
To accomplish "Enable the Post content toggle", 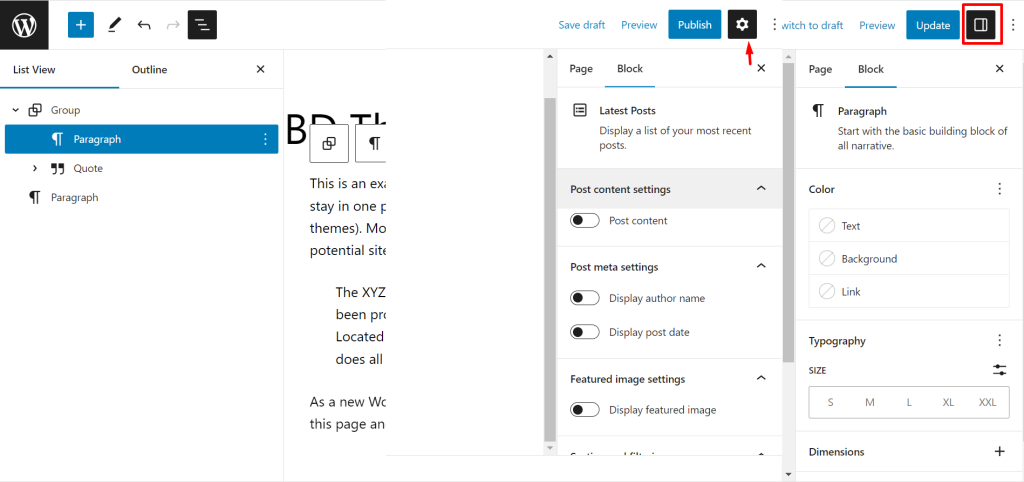I will pyautogui.click(x=584, y=221).
